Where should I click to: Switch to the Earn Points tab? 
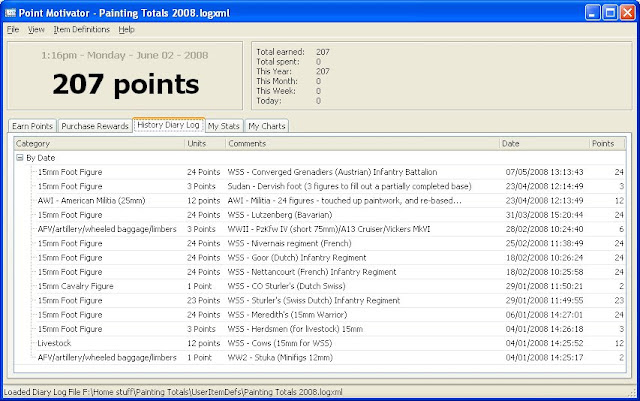pyautogui.click(x=32, y=126)
